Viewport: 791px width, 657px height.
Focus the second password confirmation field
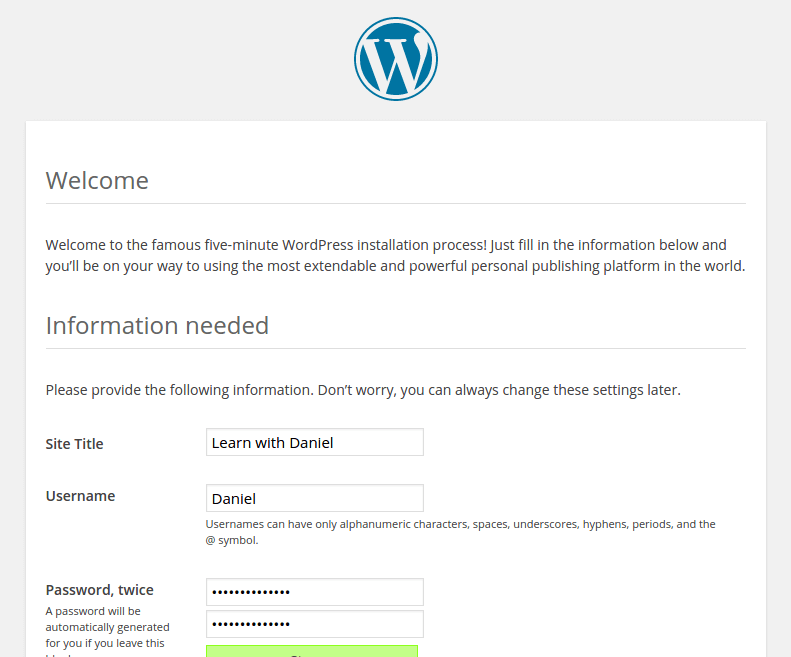pyautogui.click(x=314, y=624)
